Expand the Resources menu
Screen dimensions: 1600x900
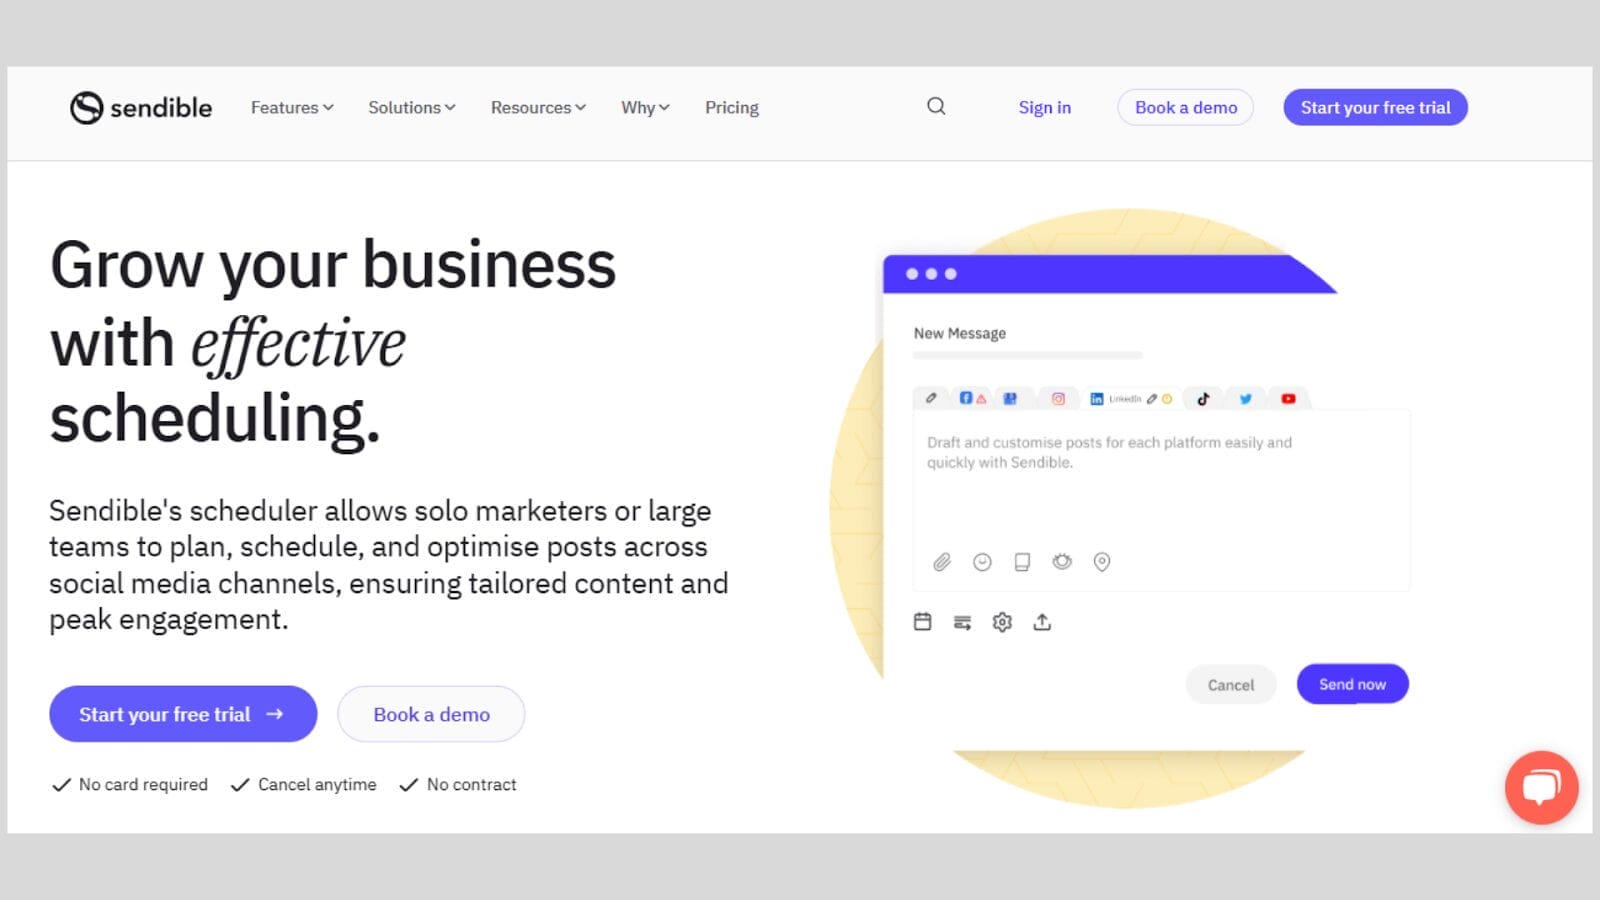(538, 107)
